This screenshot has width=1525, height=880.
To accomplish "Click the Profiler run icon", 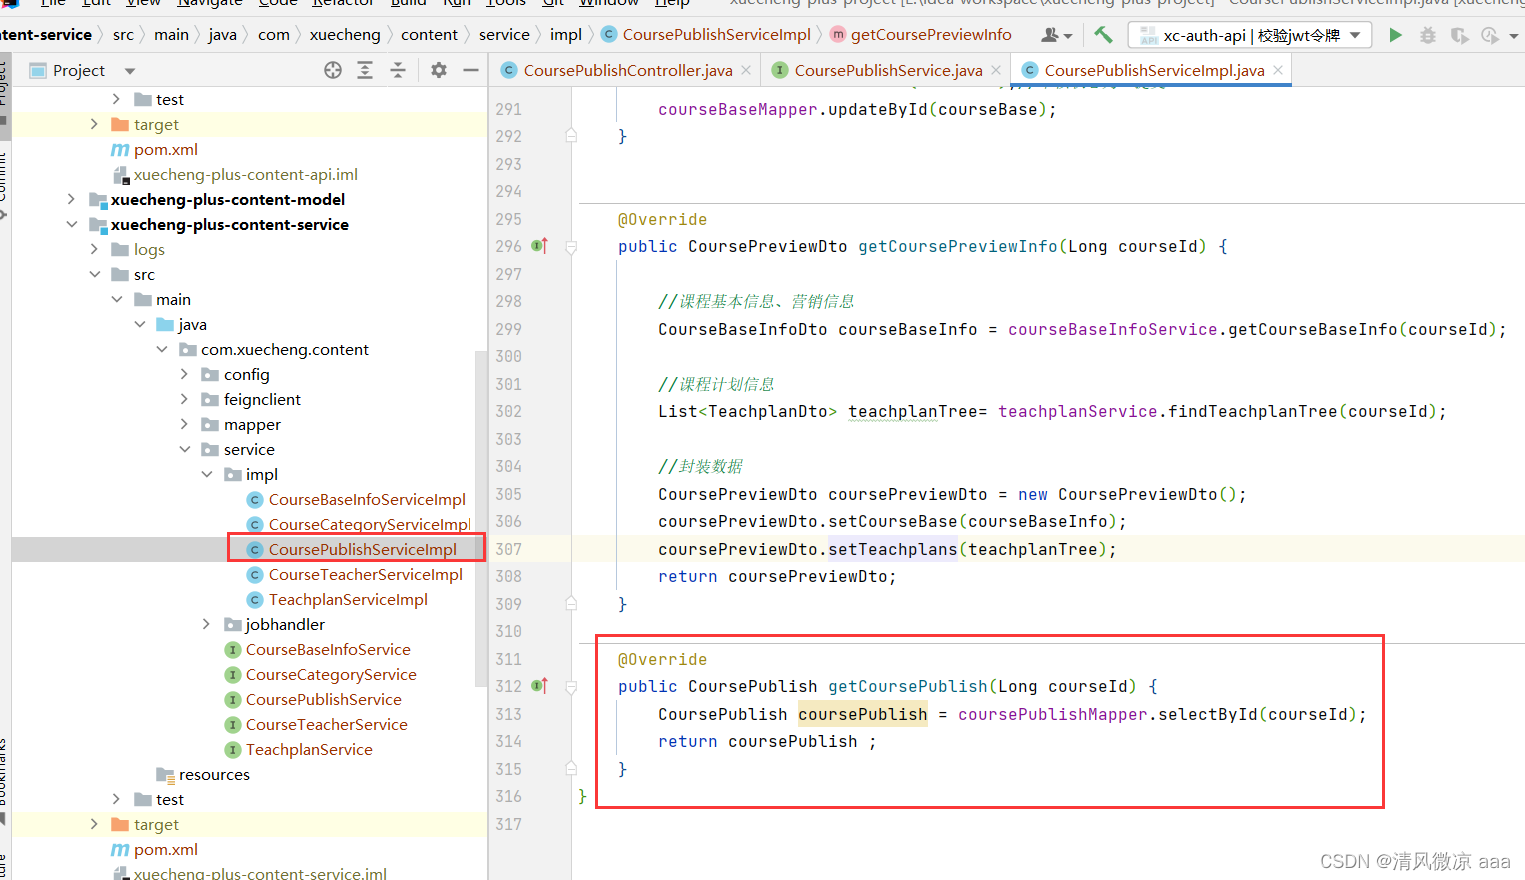I will coord(1490,35).
